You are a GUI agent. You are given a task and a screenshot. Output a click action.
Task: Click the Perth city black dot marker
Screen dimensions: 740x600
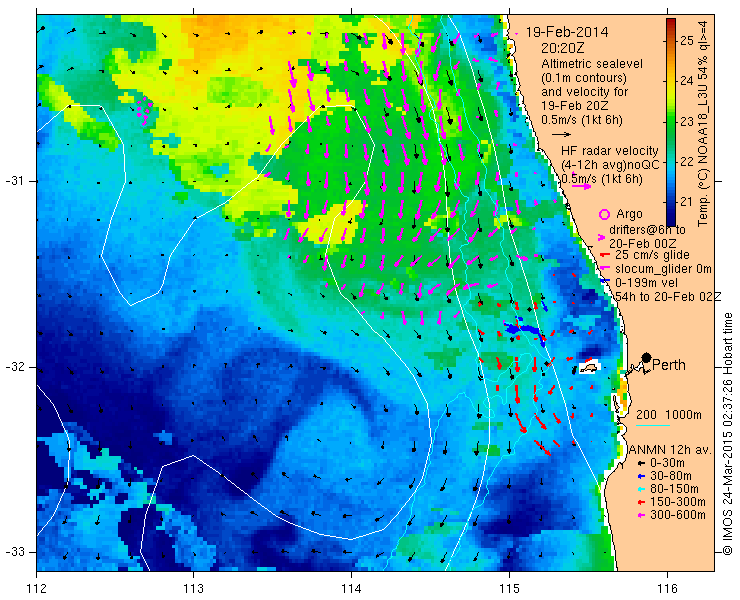click(x=647, y=357)
